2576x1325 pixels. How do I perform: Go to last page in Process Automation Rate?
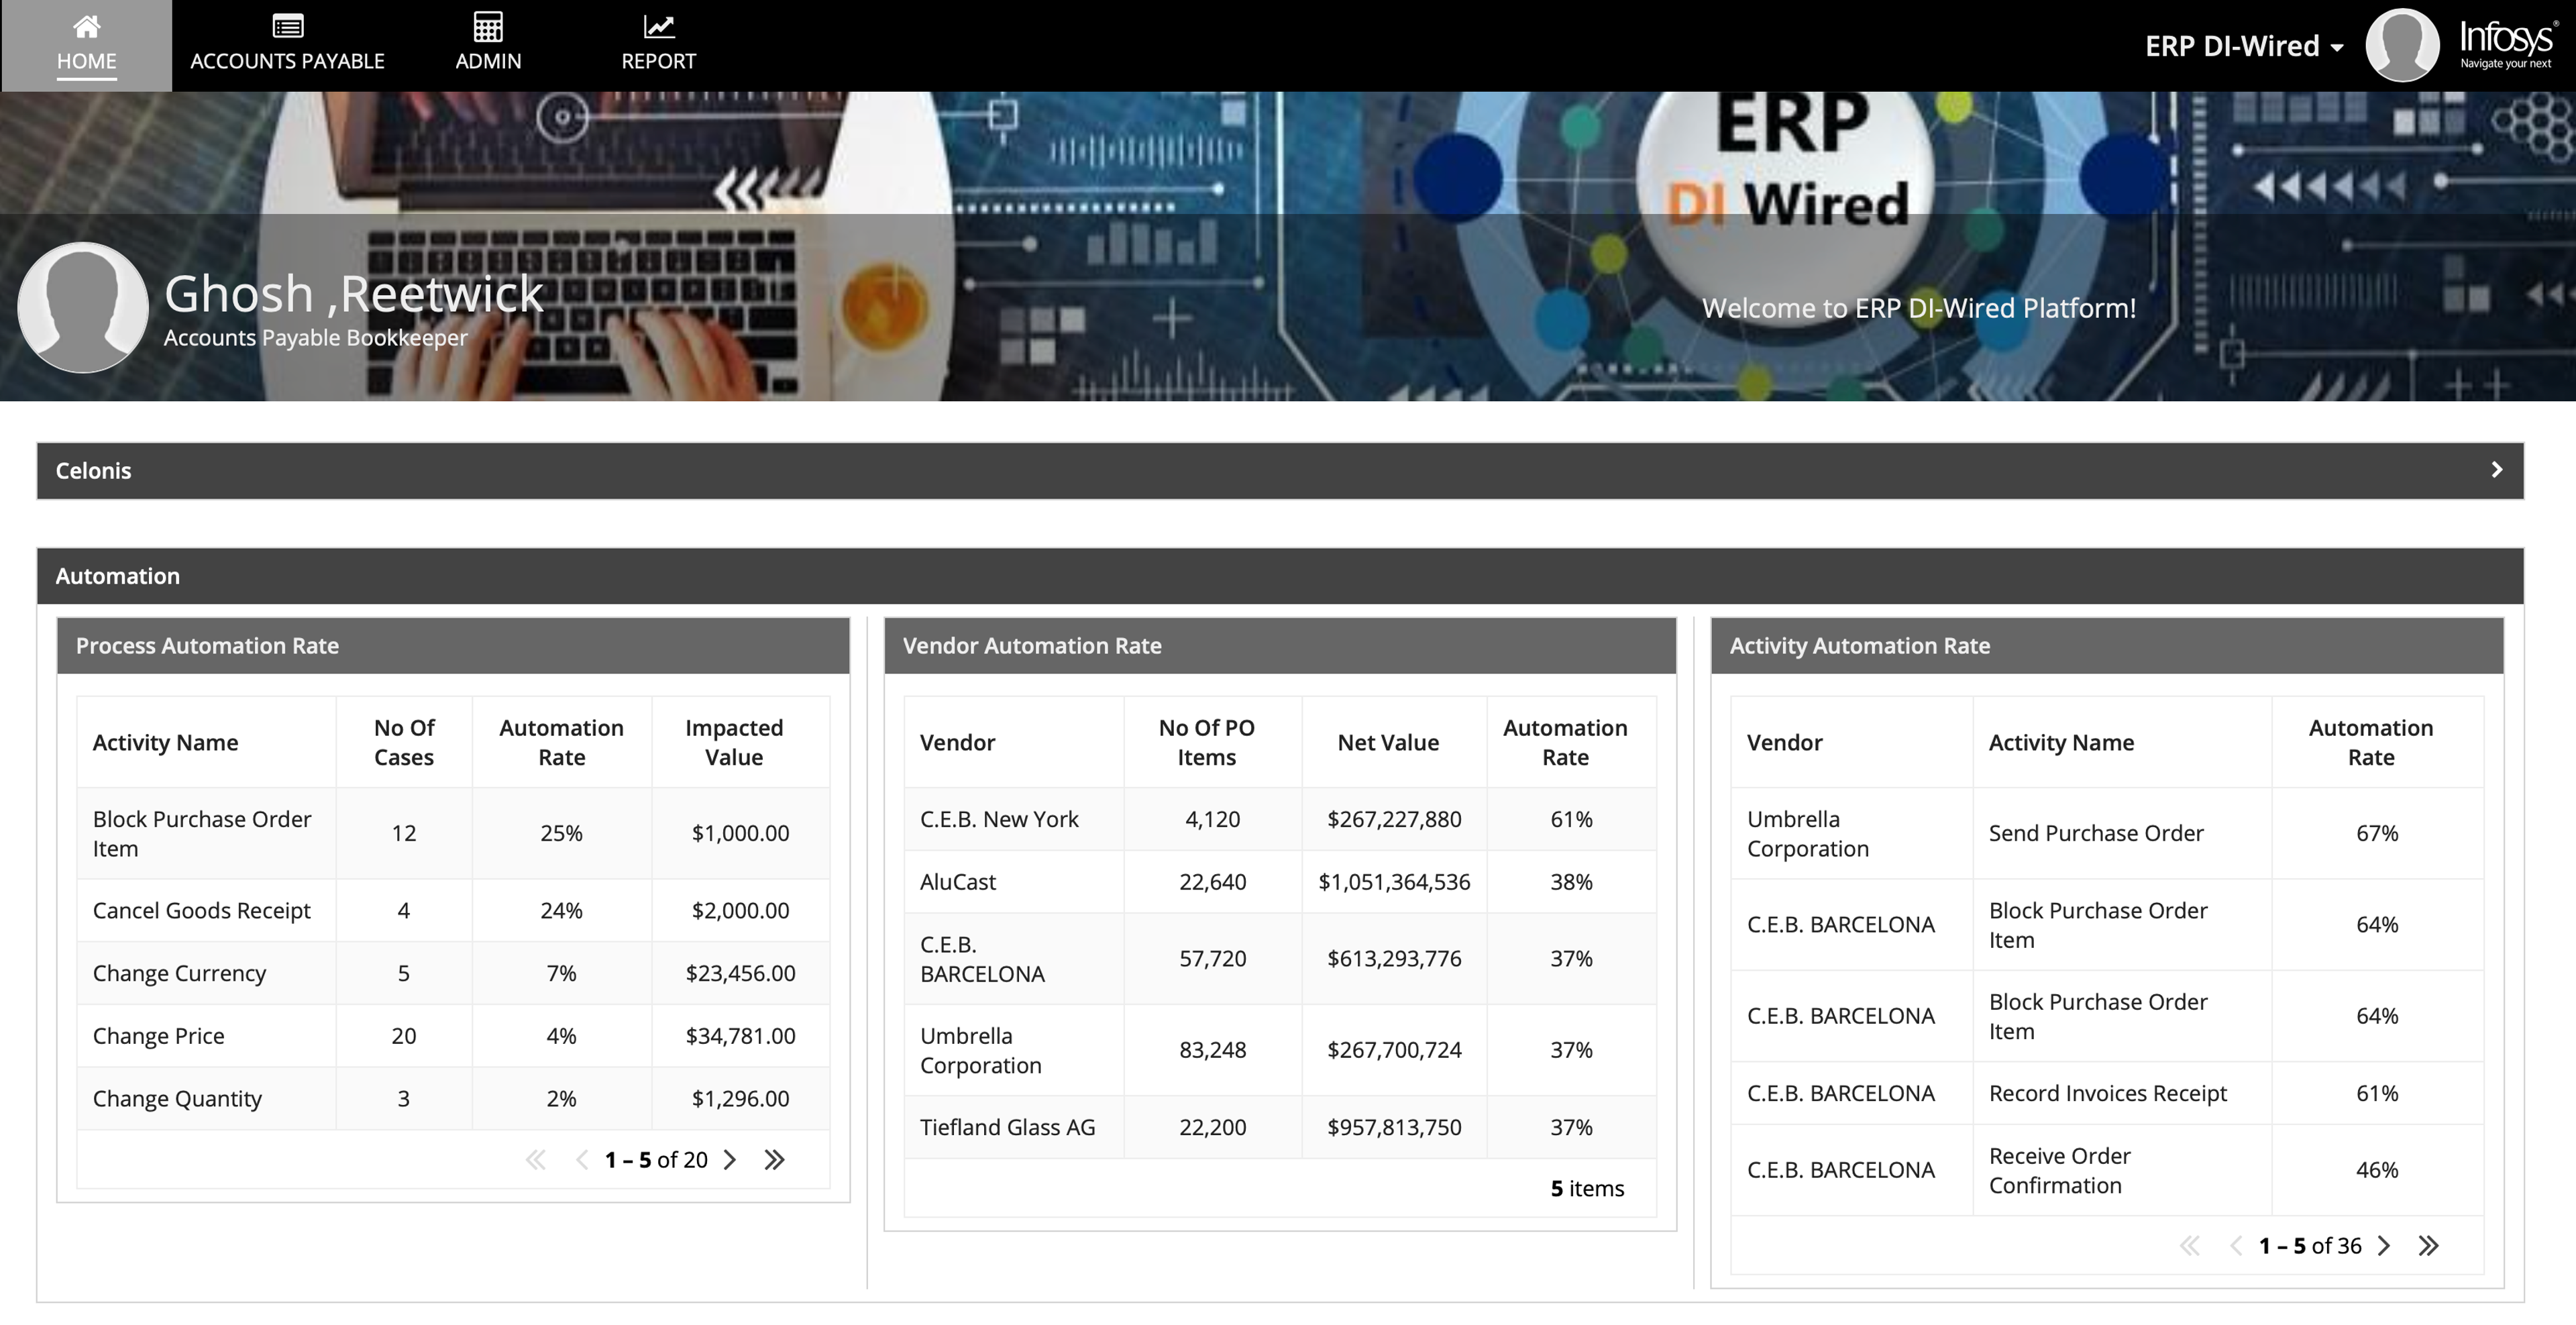click(x=774, y=1160)
